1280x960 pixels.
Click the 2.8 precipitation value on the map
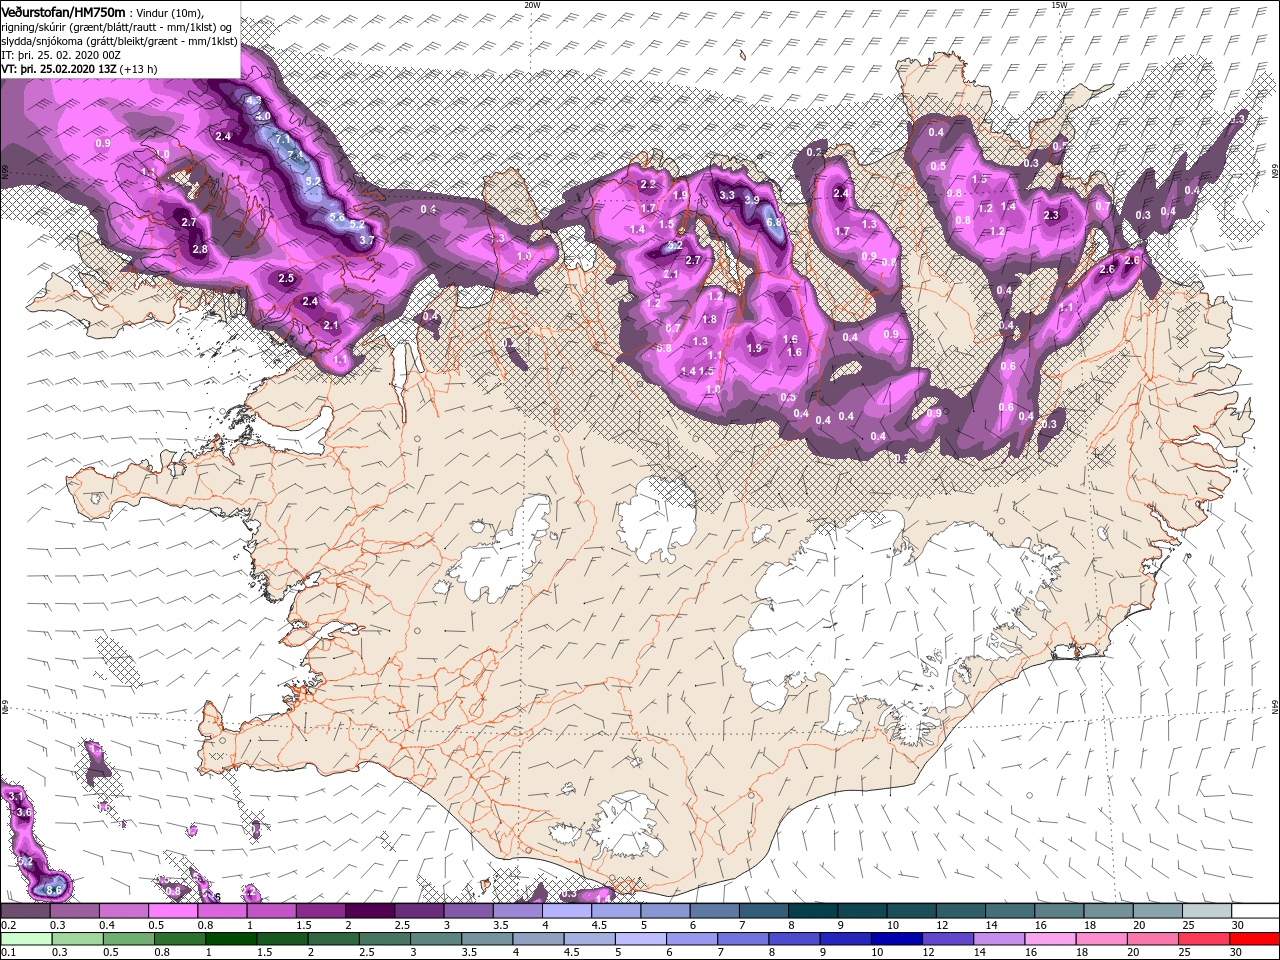coord(199,250)
